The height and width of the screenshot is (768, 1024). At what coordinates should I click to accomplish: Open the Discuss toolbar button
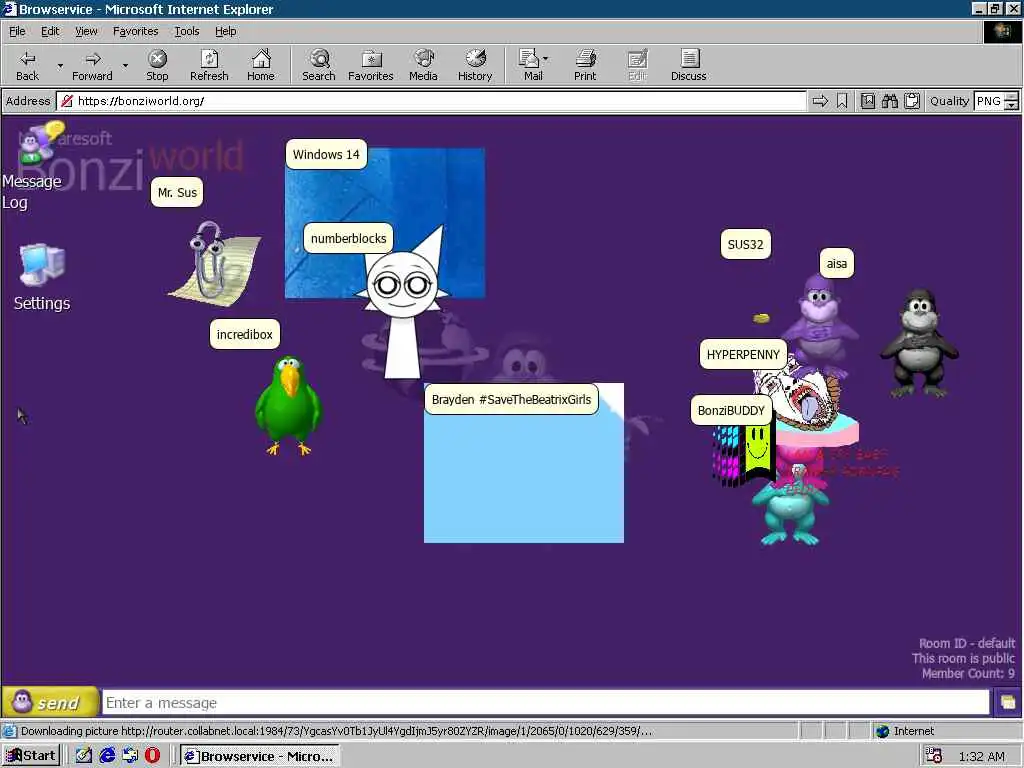pos(688,65)
